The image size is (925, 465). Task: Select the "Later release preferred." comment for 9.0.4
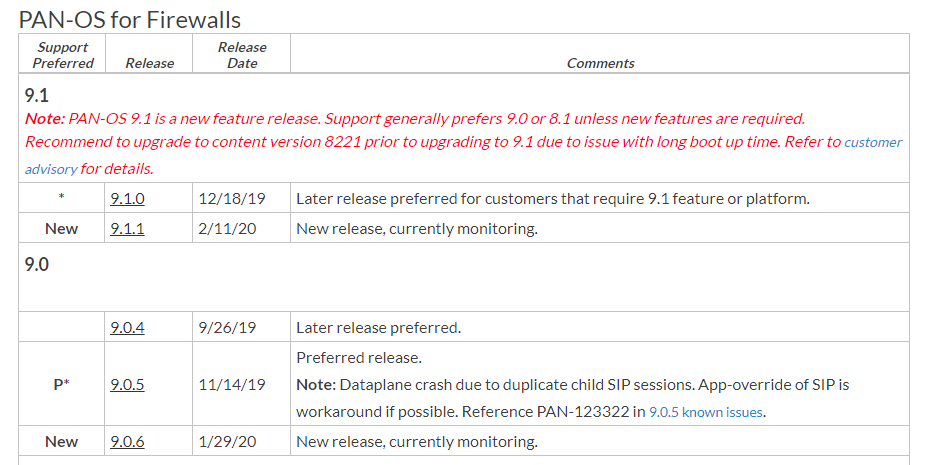point(378,327)
